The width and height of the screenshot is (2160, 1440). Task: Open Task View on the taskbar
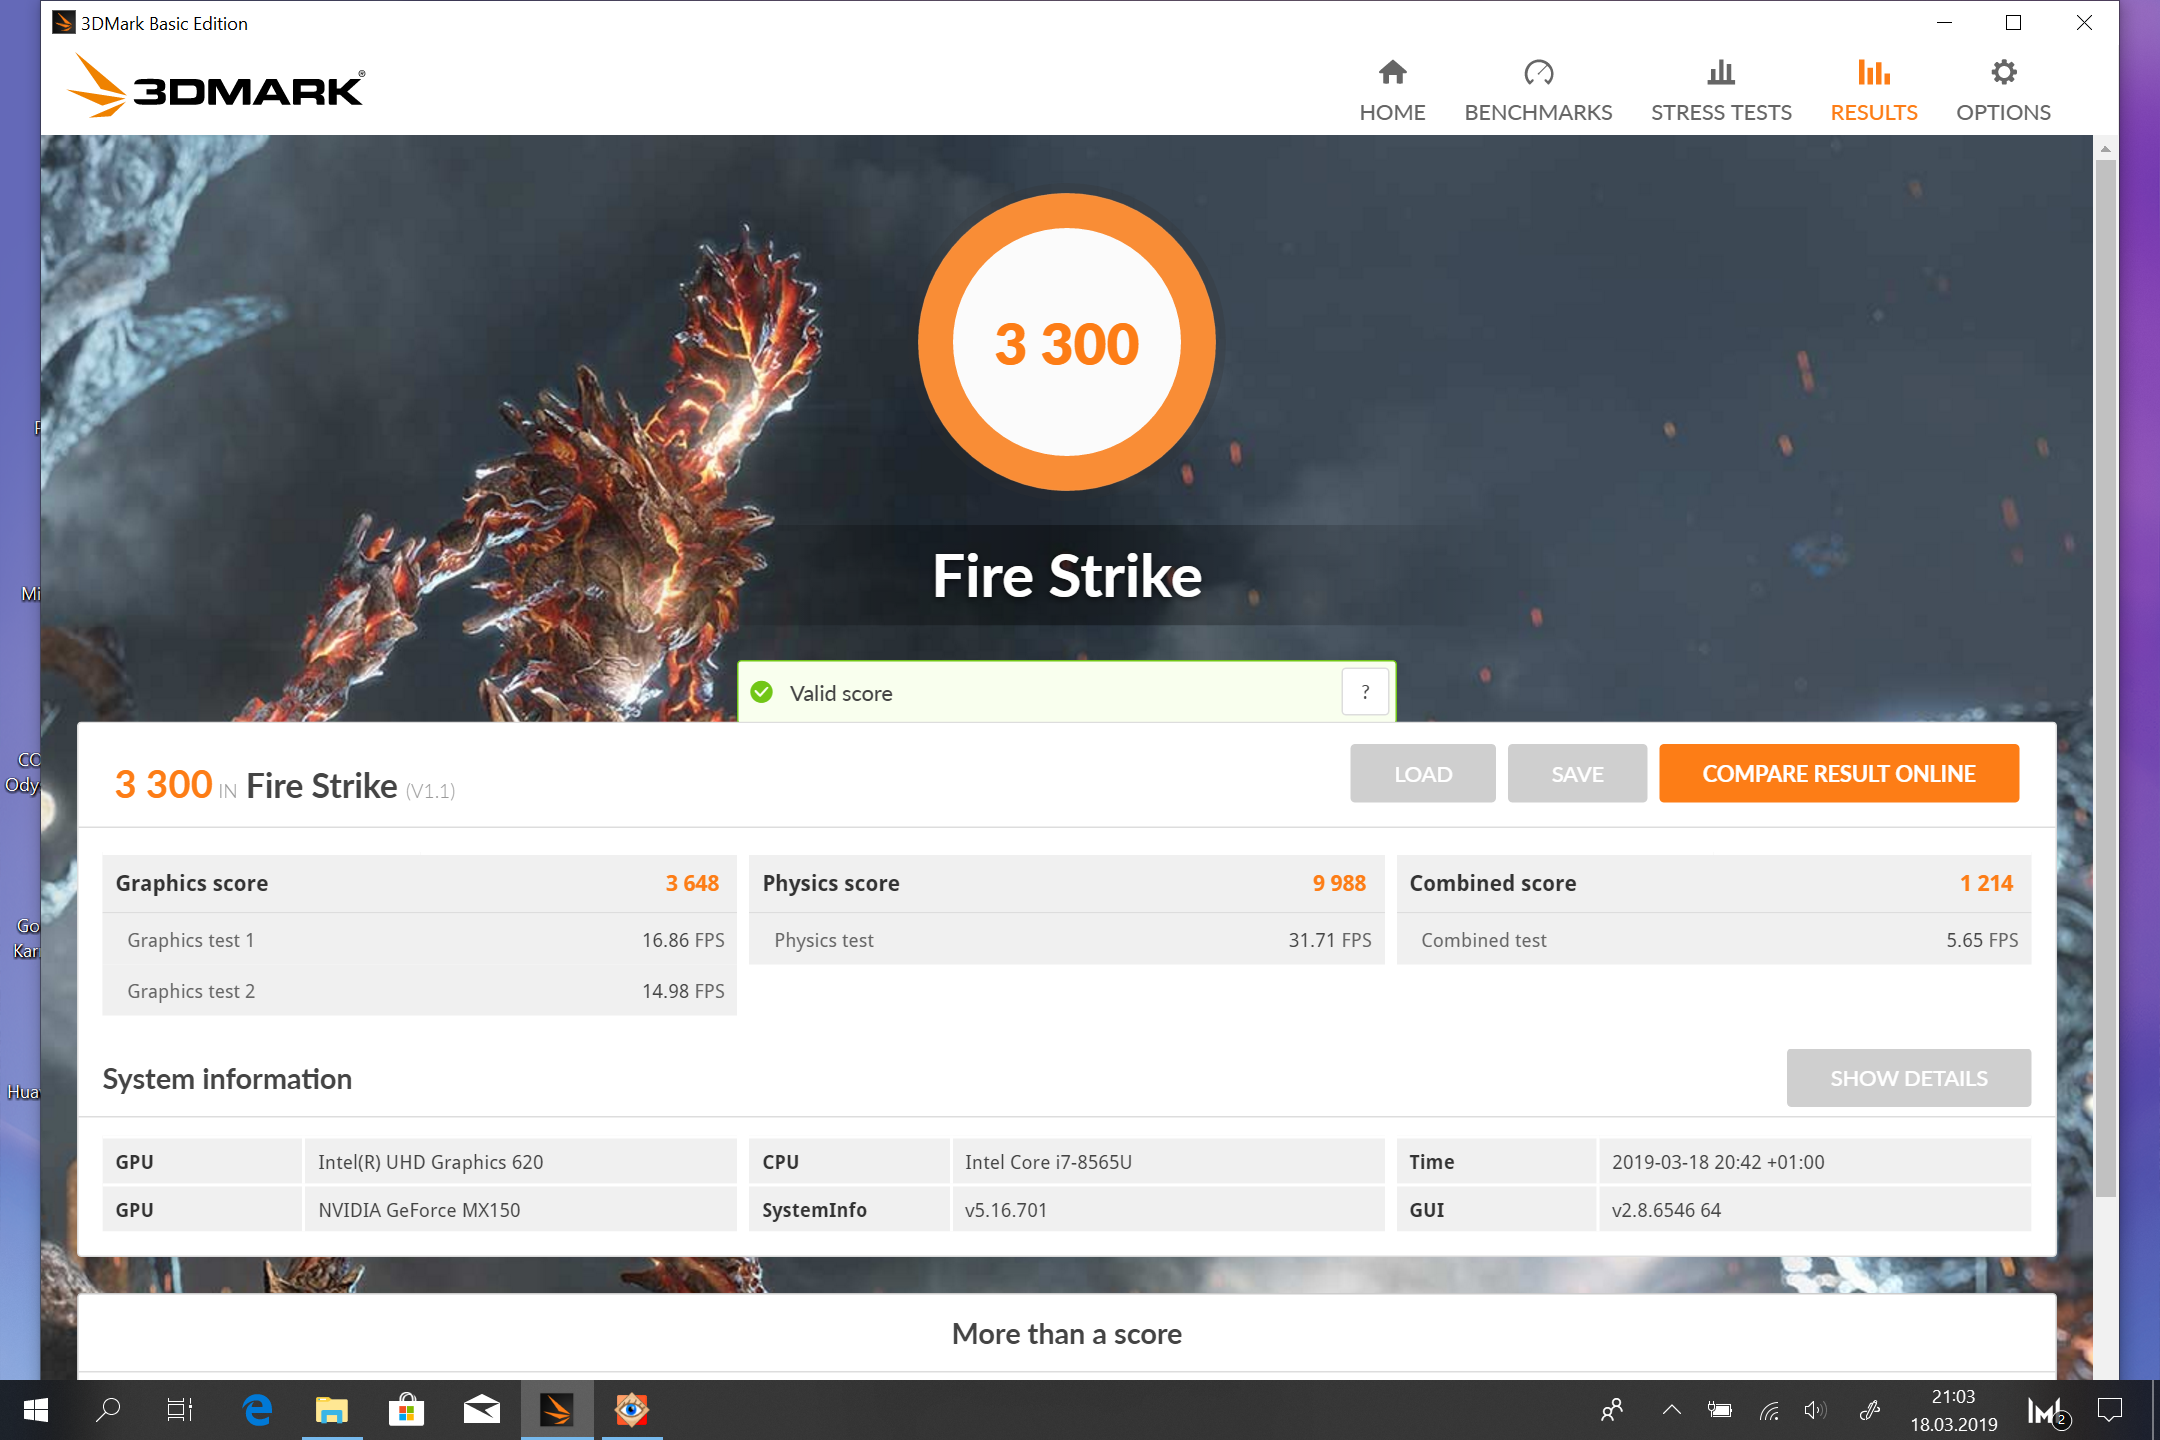click(180, 1410)
